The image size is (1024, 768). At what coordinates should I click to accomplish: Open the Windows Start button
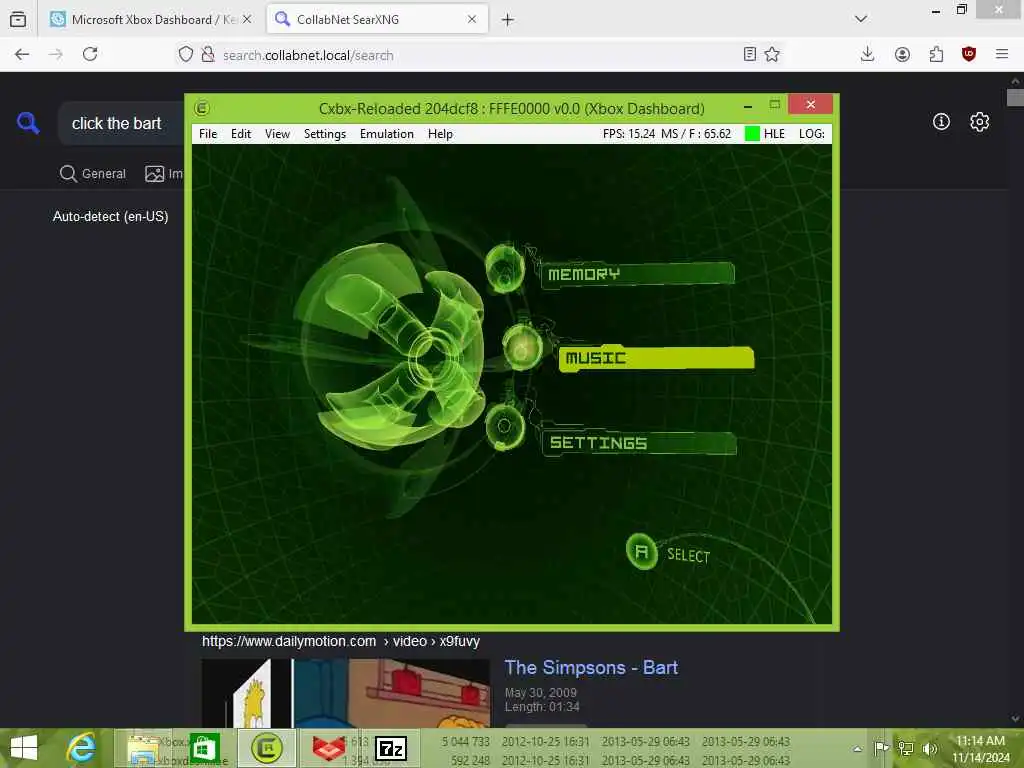pyautogui.click(x=24, y=748)
